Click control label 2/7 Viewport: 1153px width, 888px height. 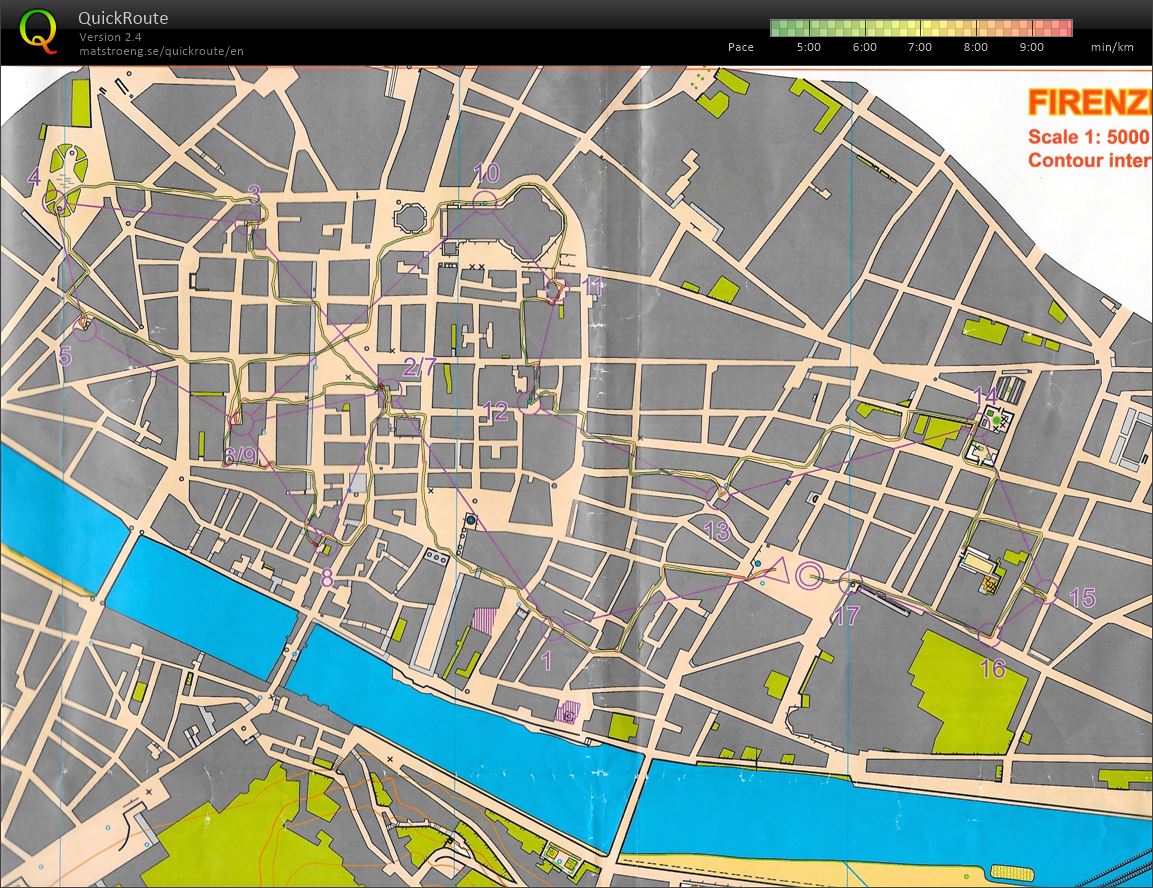pyautogui.click(x=420, y=366)
